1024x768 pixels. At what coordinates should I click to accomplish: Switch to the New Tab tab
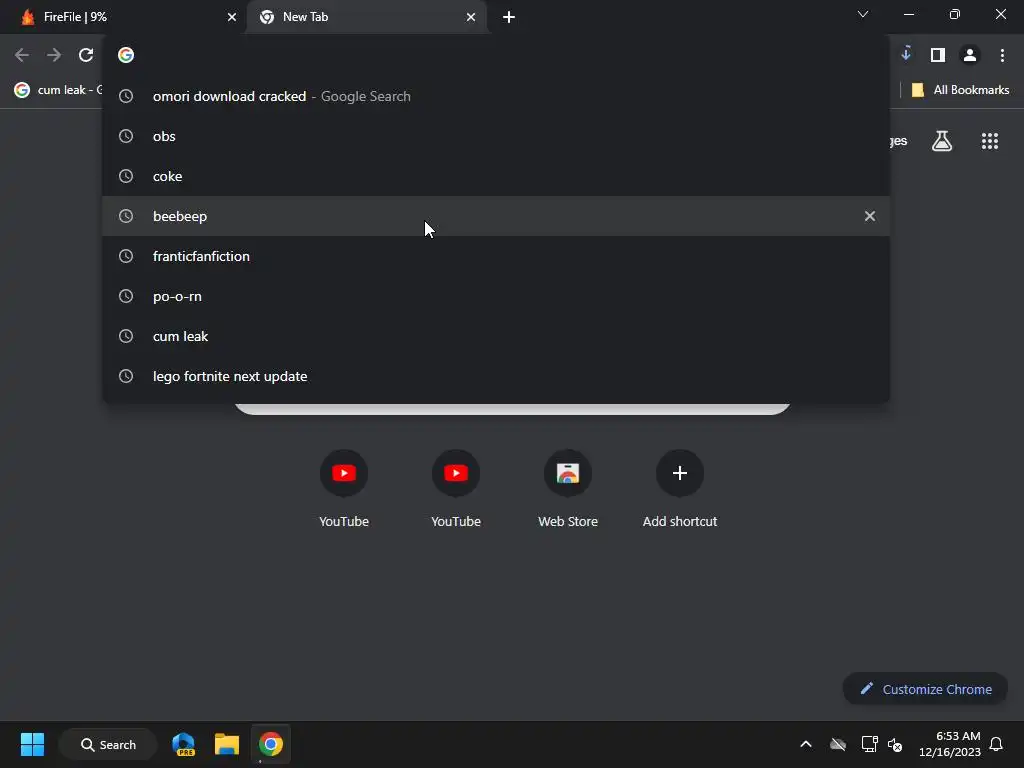[366, 17]
